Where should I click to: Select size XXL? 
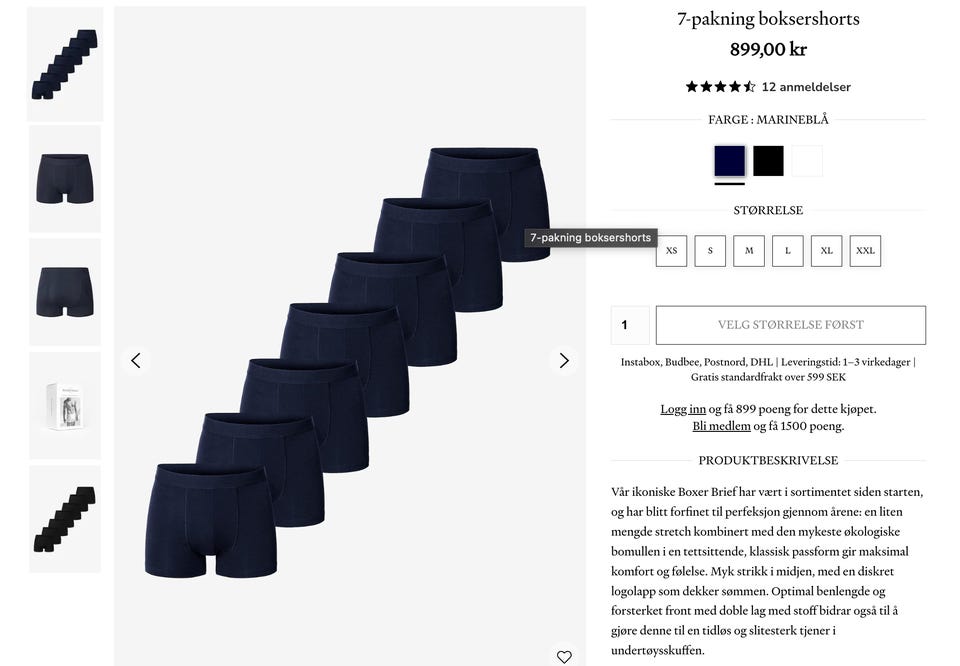click(865, 251)
